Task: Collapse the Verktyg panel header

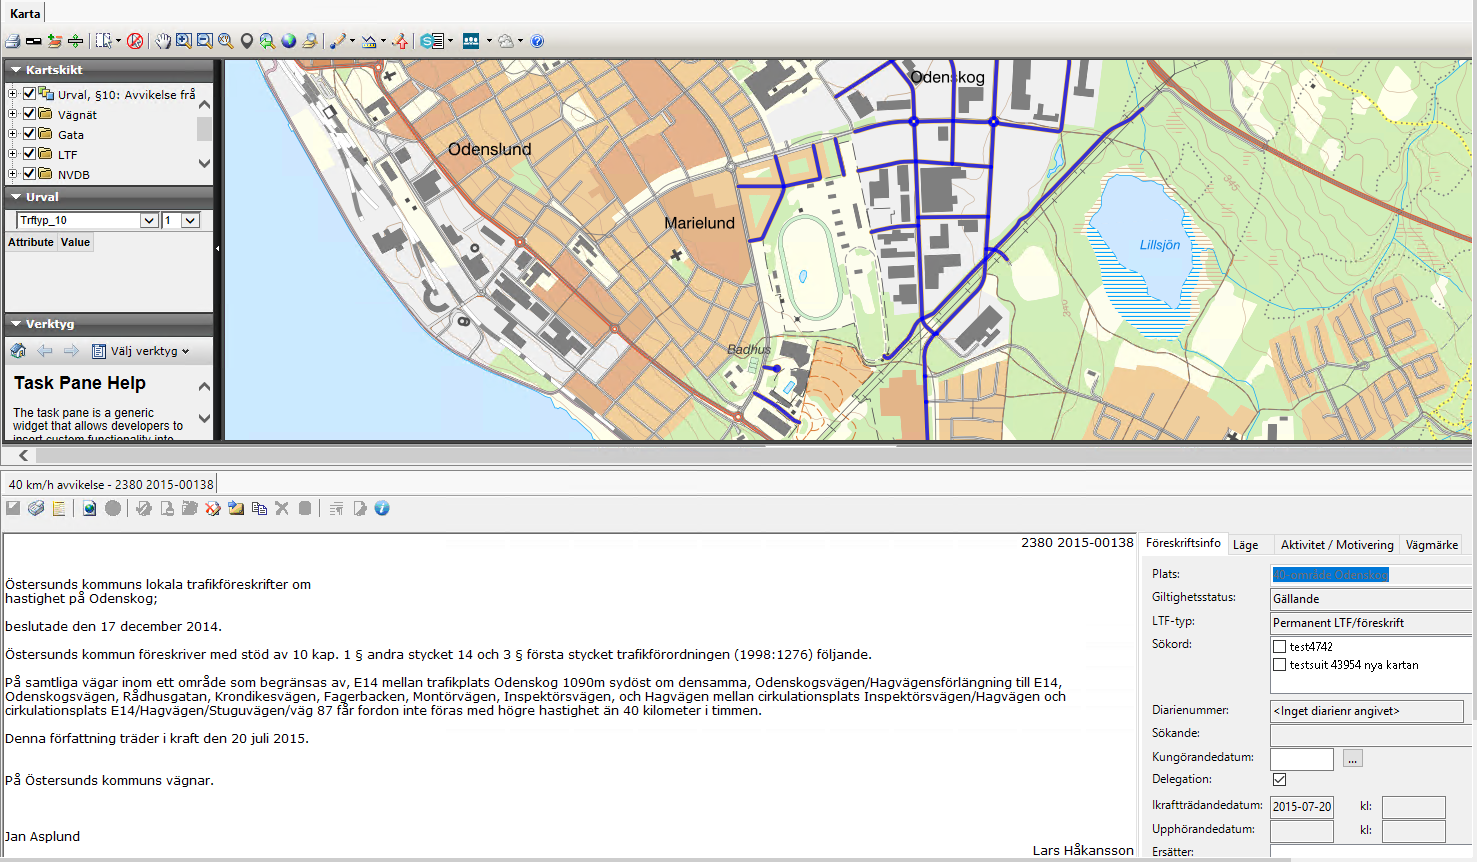Action: [109, 324]
